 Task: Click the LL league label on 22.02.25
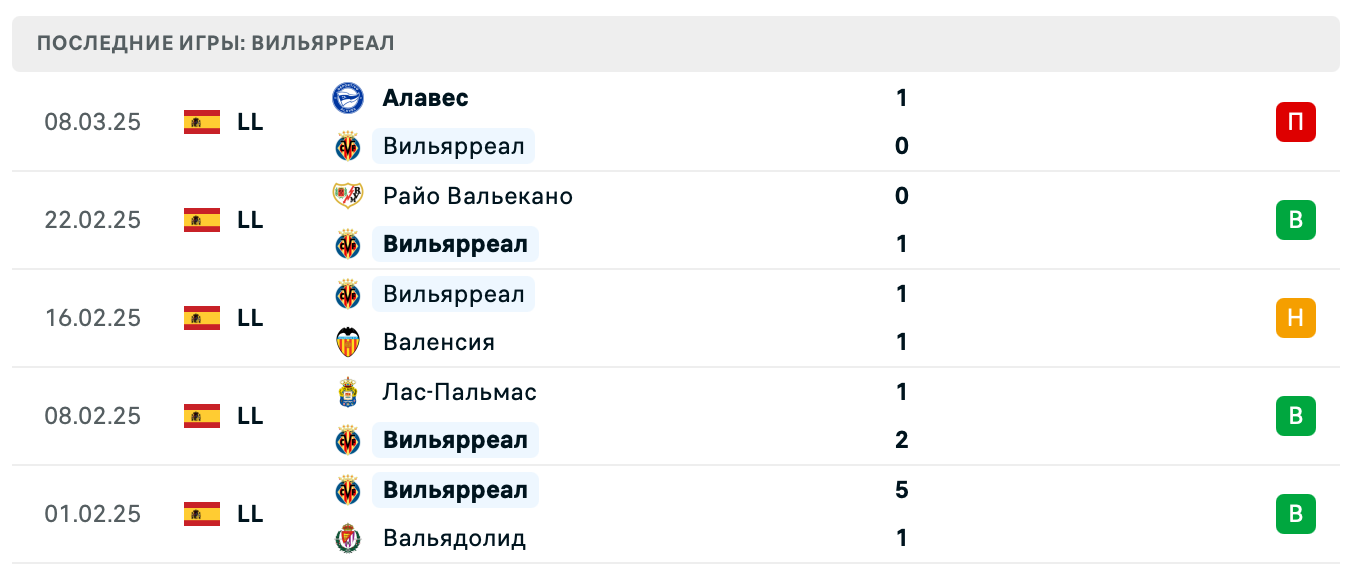[x=250, y=220]
